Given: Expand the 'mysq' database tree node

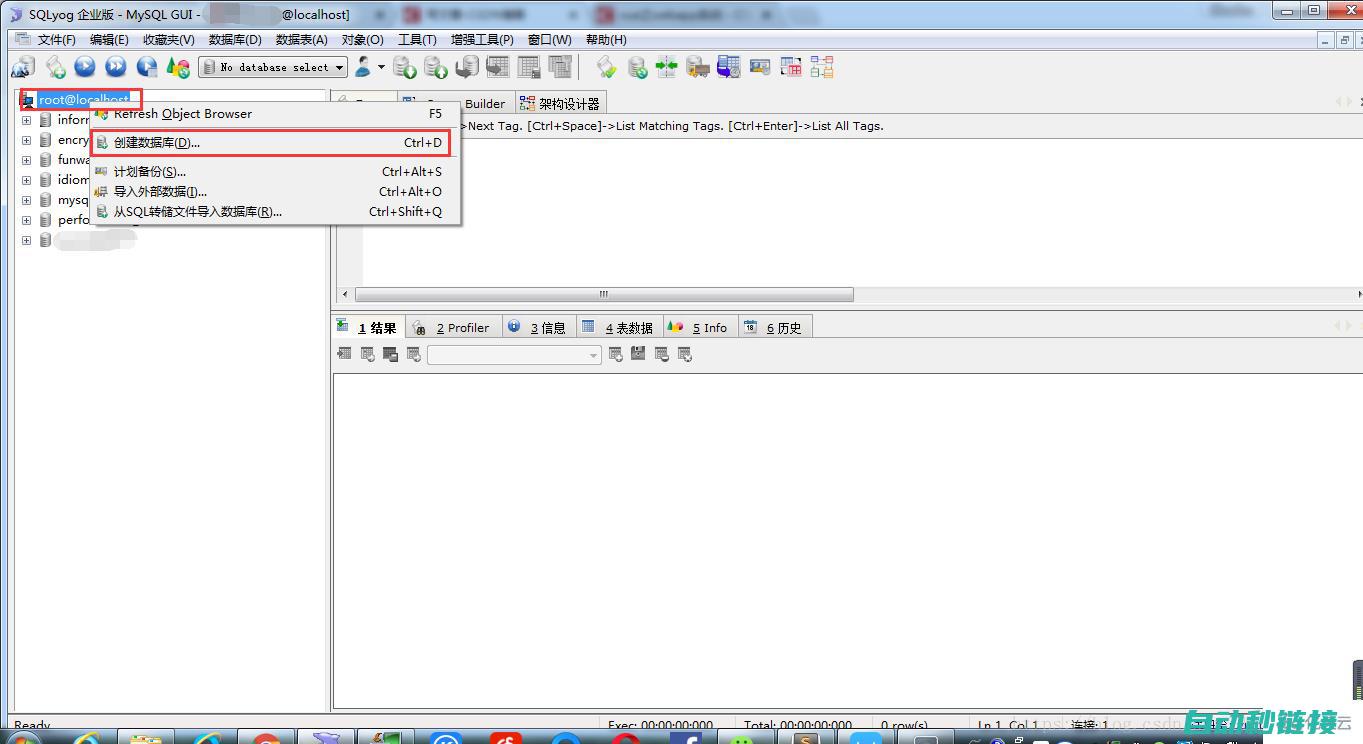Looking at the screenshot, I should coord(26,200).
